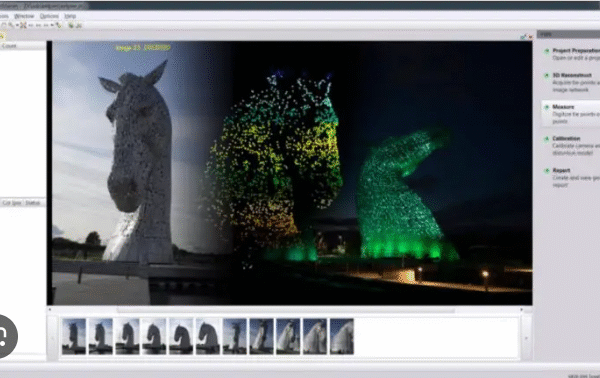Click the Report workflow step title
The width and height of the screenshot is (600, 378).
point(561,171)
